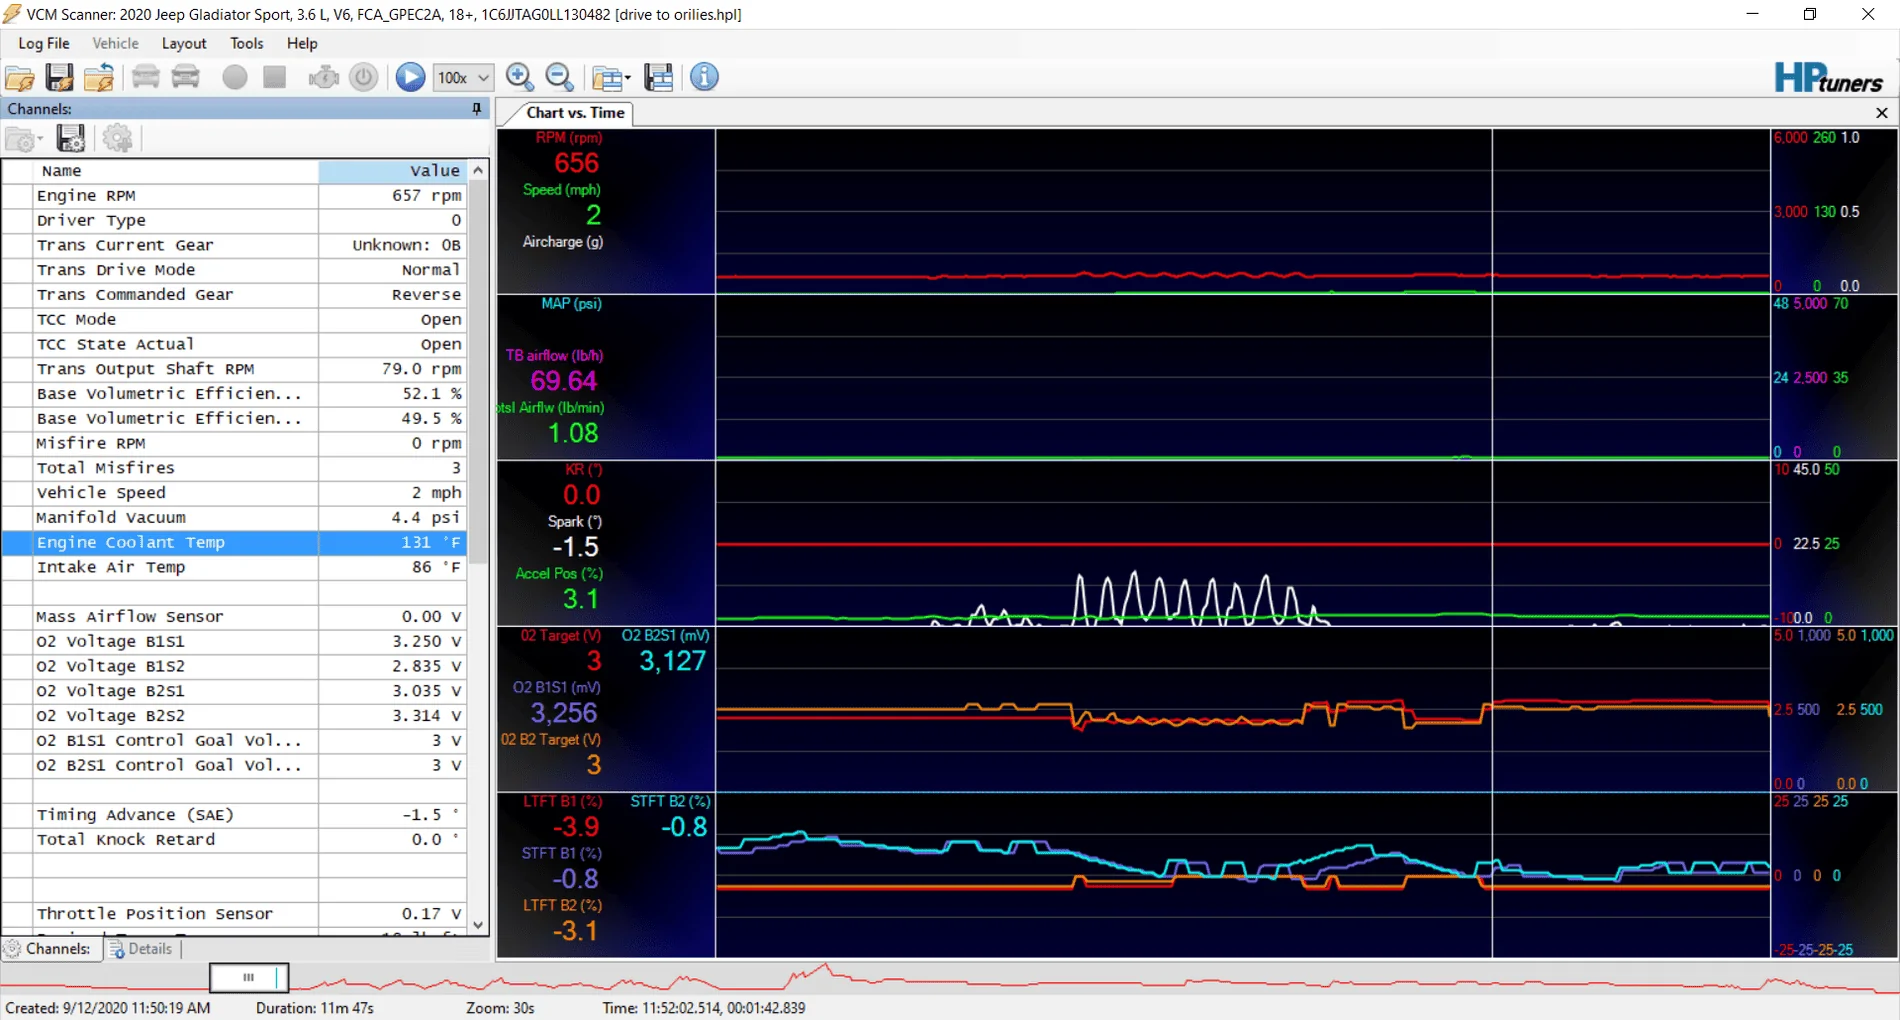Select the Total Misfires row
The image size is (1900, 1020).
(235, 468)
